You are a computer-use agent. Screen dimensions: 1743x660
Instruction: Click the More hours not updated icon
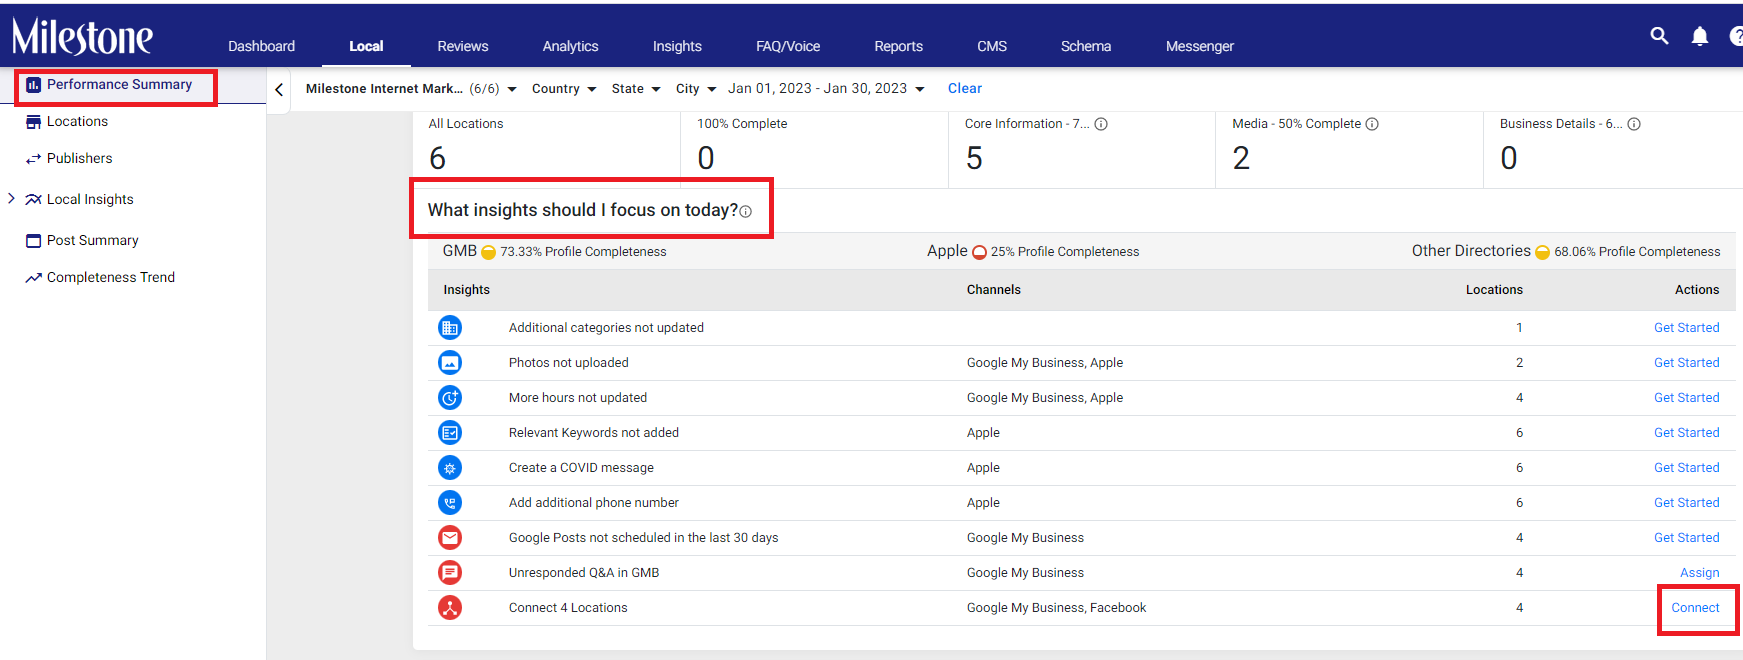pos(450,397)
